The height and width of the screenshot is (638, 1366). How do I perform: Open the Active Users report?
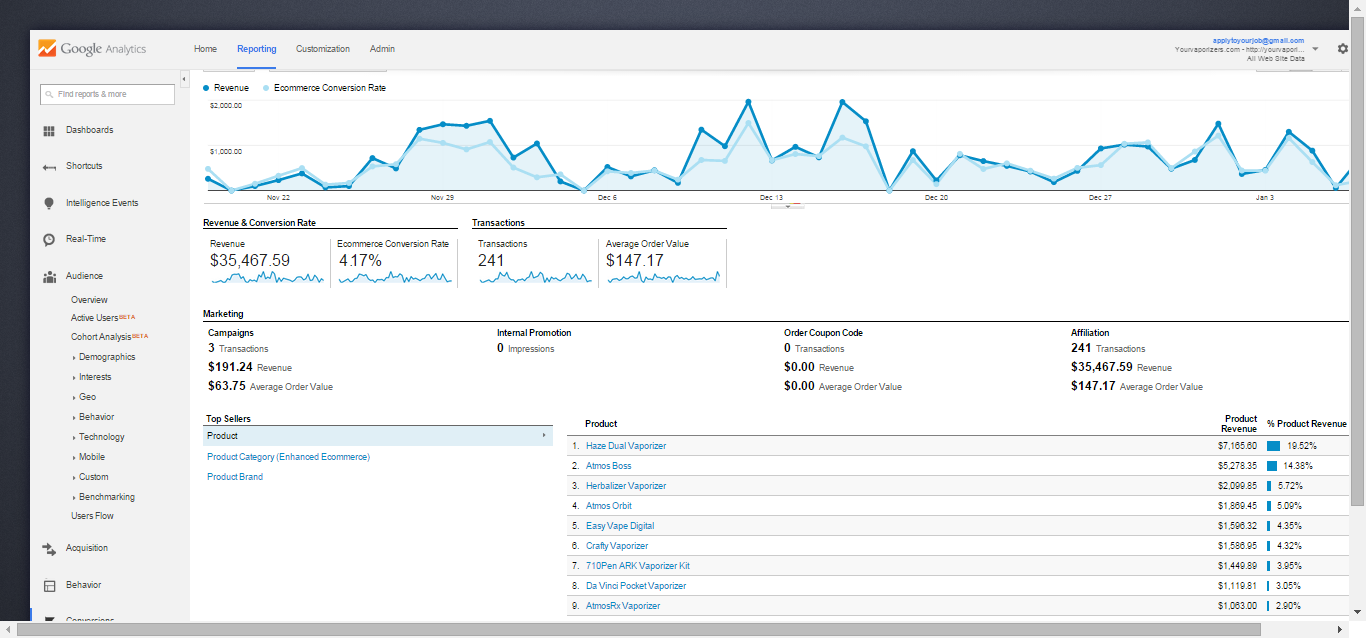pyautogui.click(x=94, y=318)
